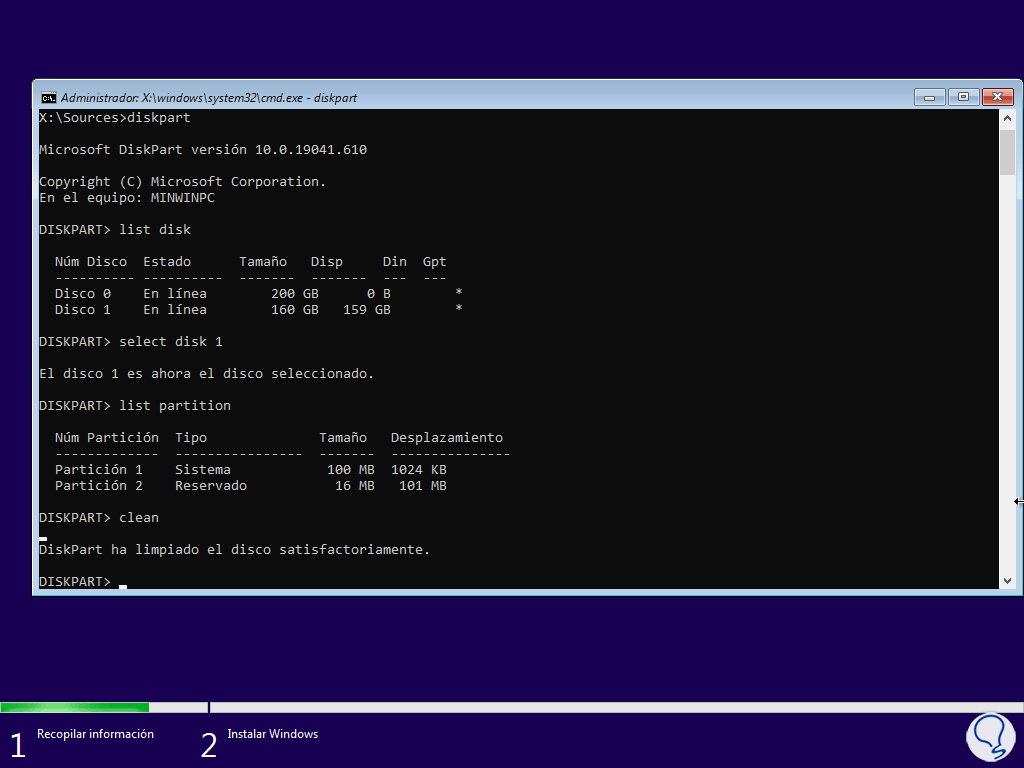Click the 'Disco 1' row label
Viewport: 1024px width, 768px height.
click(x=83, y=310)
